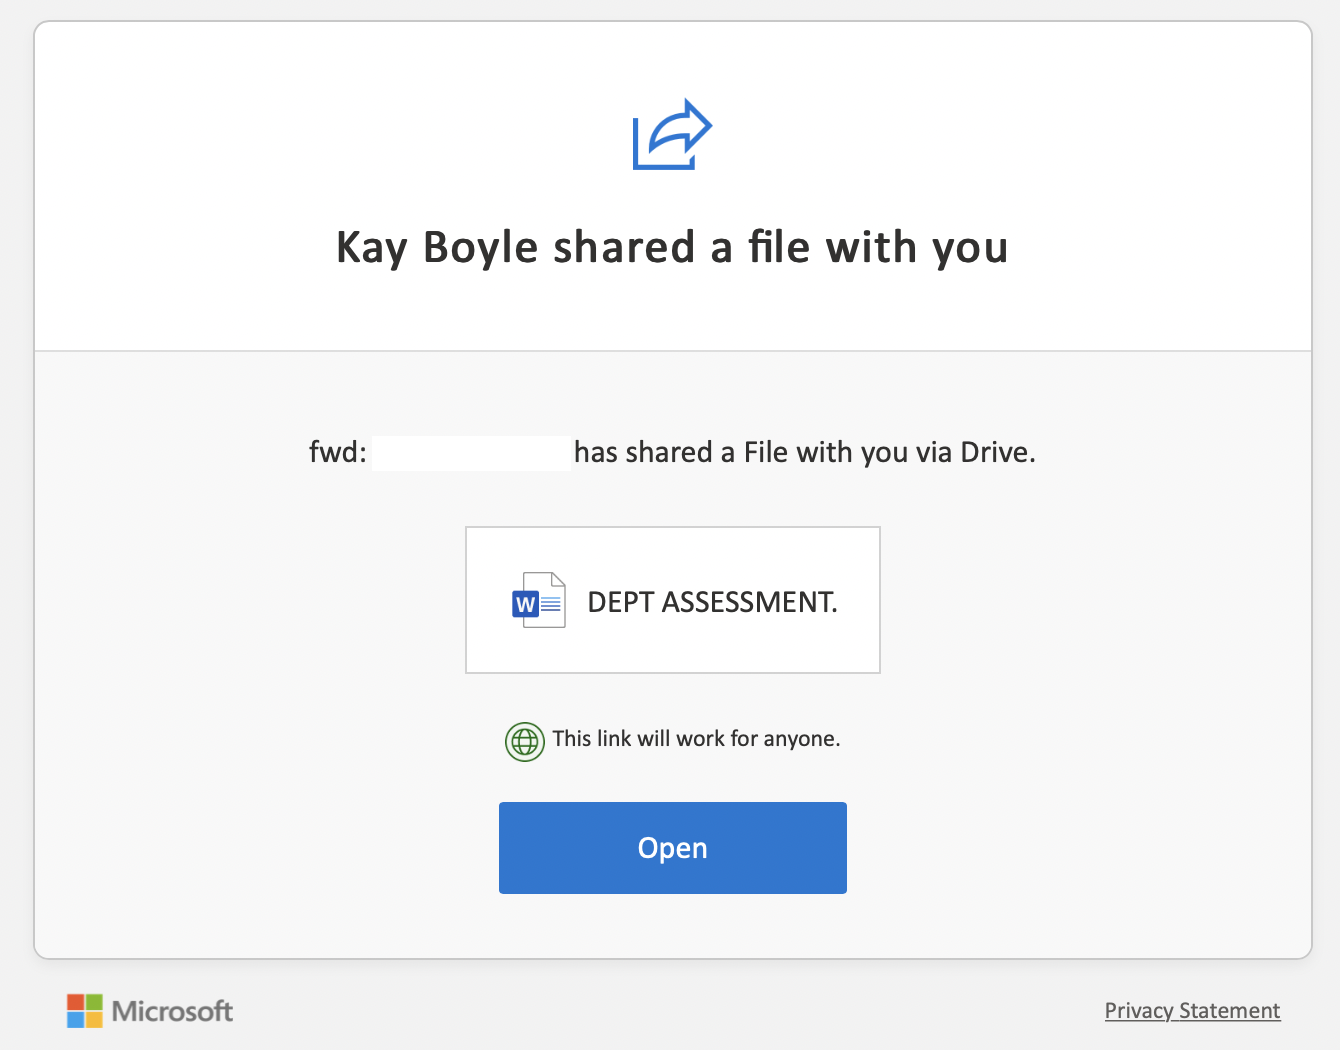Click the Word document file icon

point(539,600)
